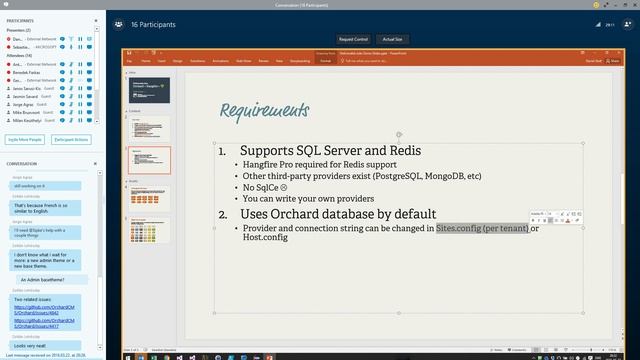Toggle microphone for Benedek Farkas
This screenshot has width=640, height=360.
[71, 72]
